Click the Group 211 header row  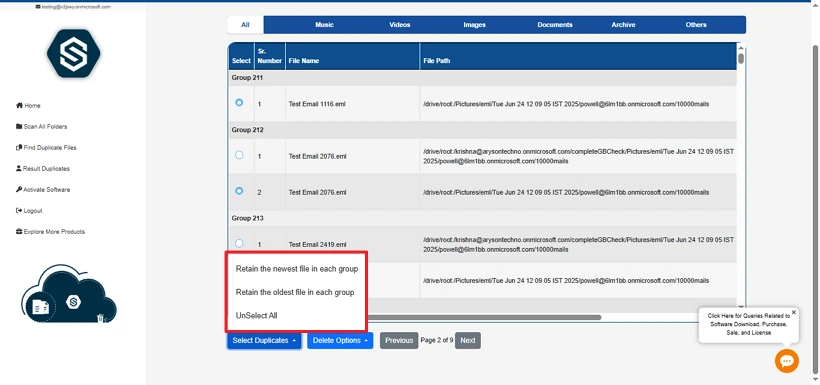click(x=482, y=78)
